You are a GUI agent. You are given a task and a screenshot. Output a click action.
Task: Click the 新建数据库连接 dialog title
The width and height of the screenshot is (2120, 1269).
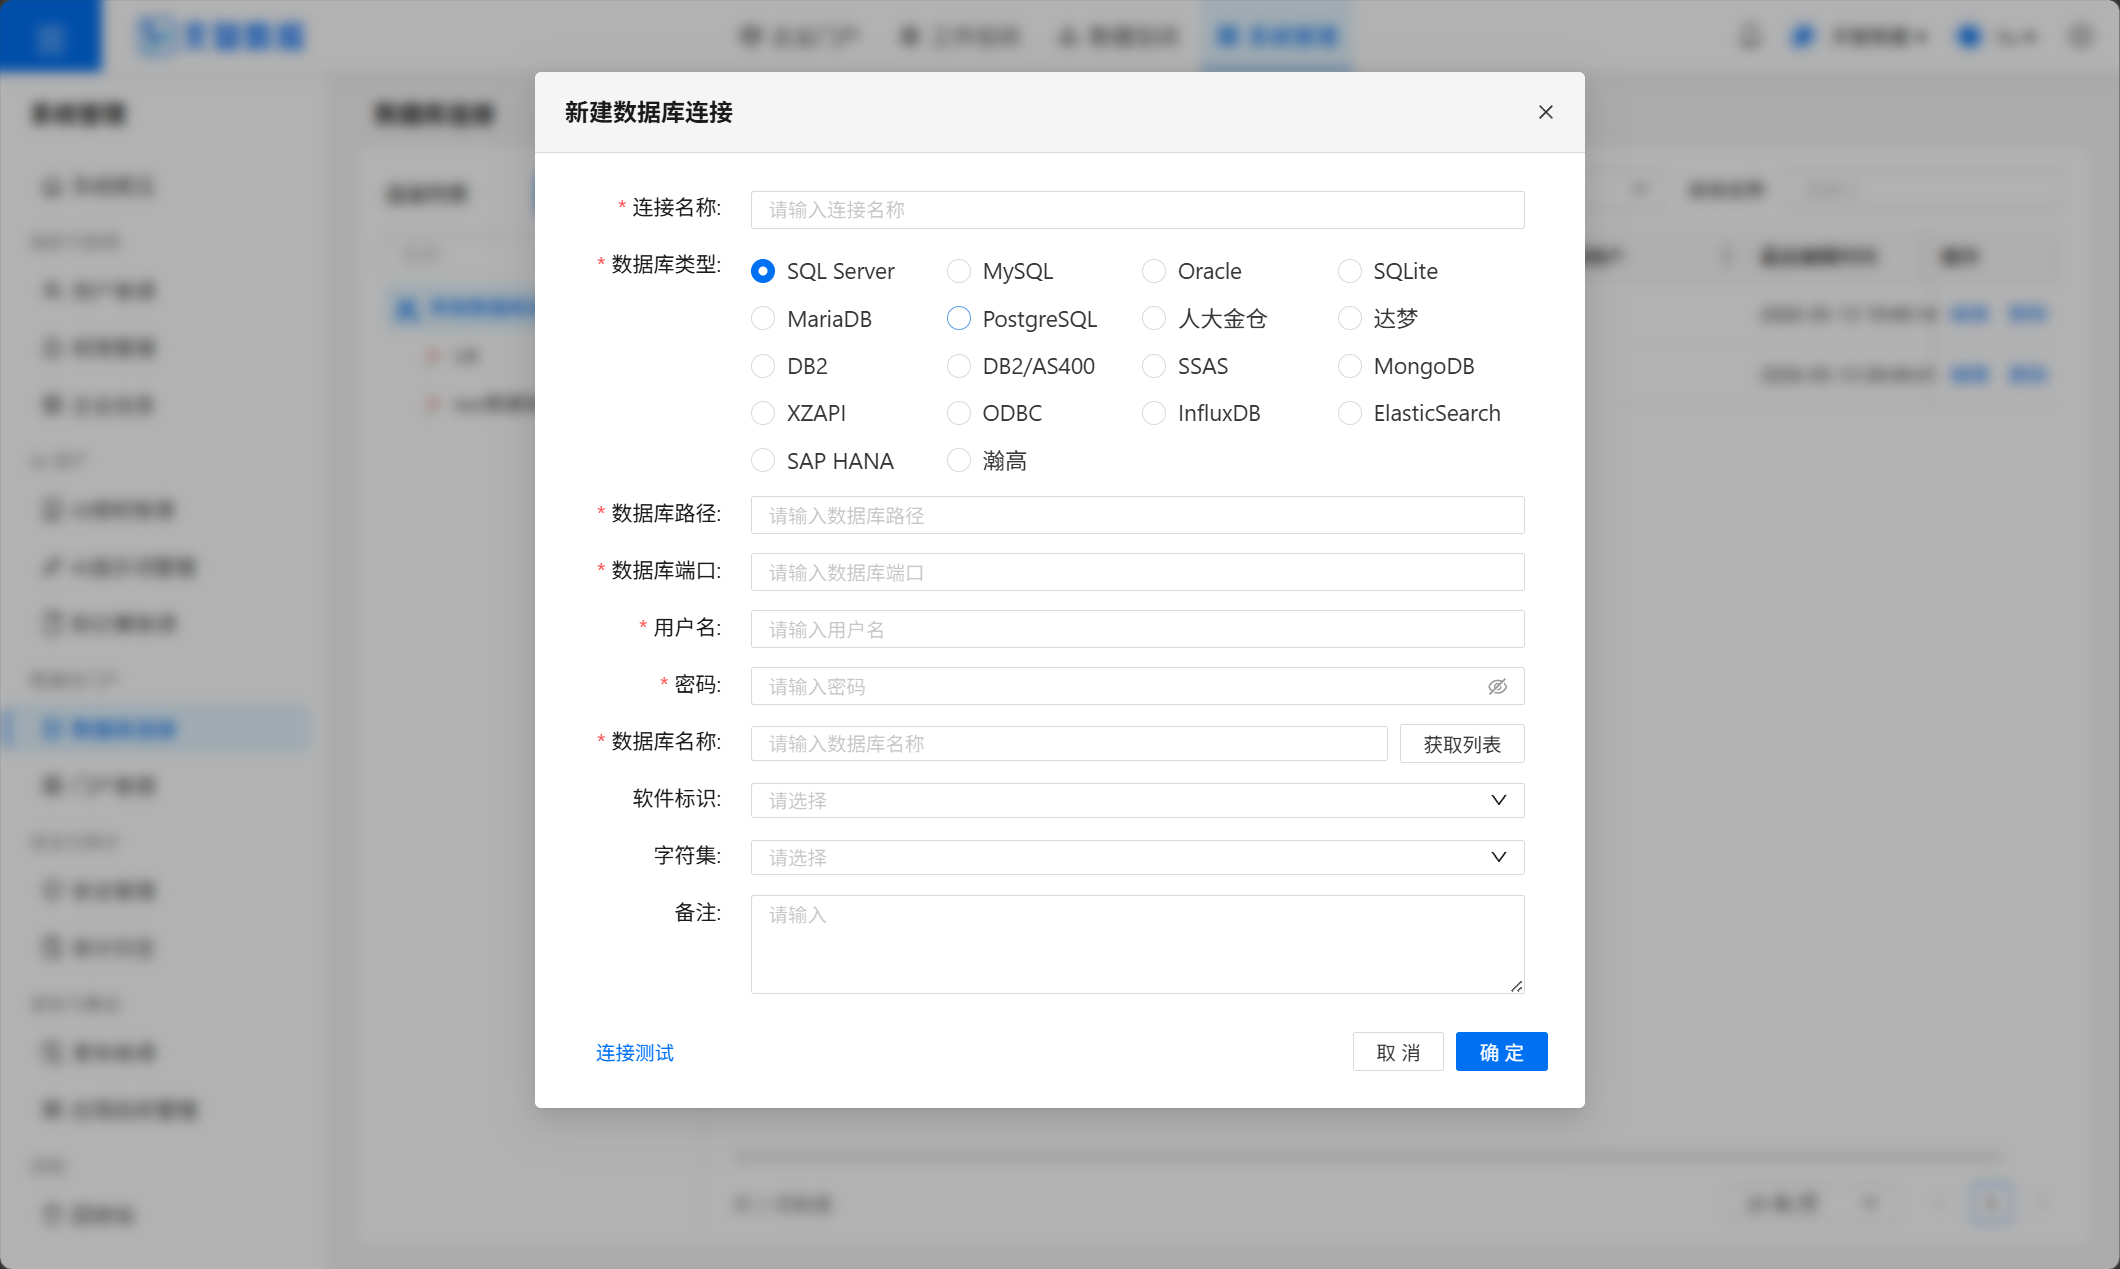tap(649, 113)
